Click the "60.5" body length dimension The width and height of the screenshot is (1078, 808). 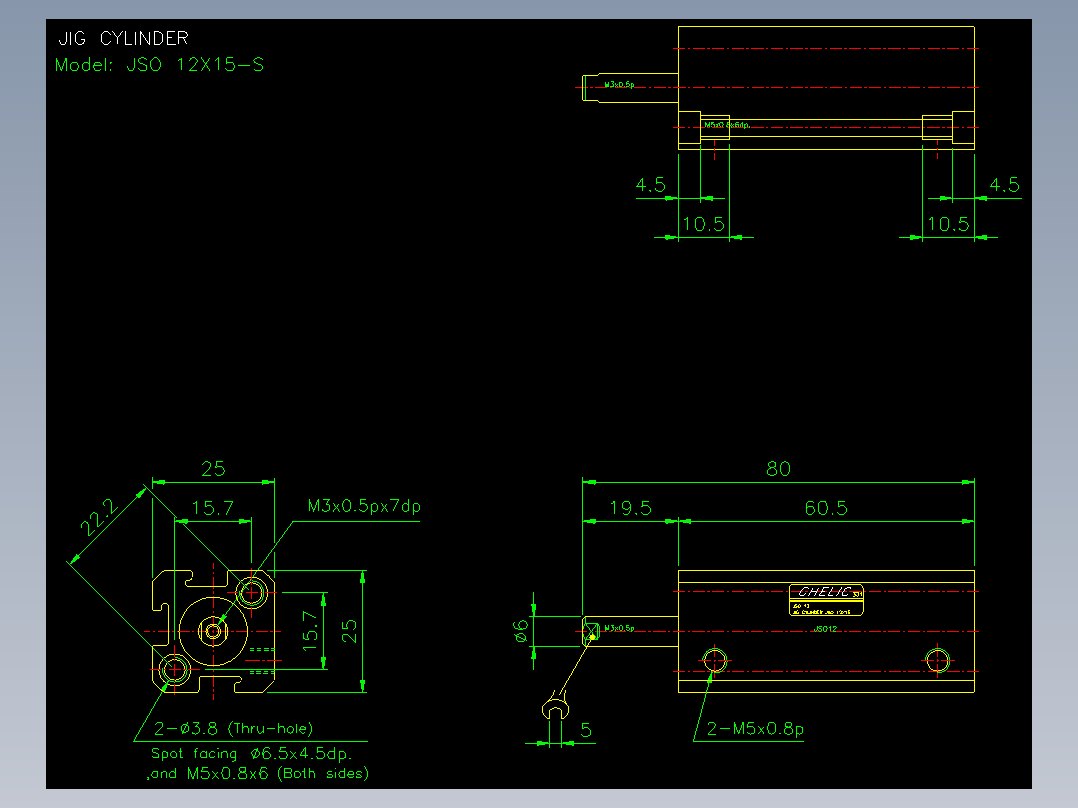pyautogui.click(x=826, y=508)
